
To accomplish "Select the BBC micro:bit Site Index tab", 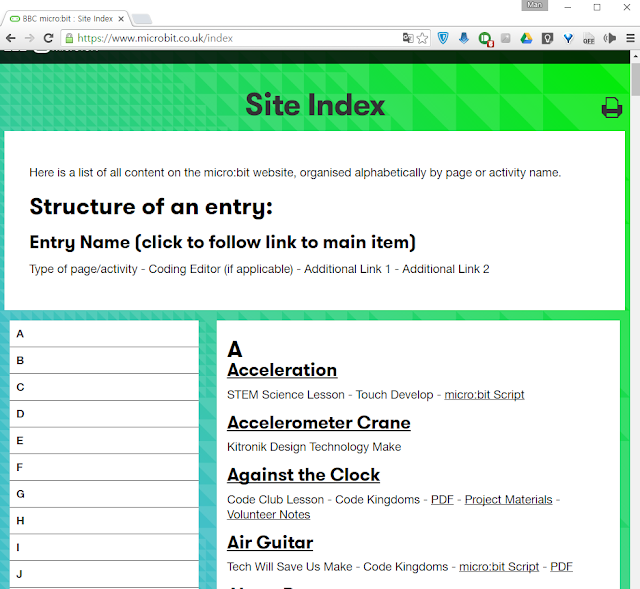I will pyautogui.click(x=67, y=19).
